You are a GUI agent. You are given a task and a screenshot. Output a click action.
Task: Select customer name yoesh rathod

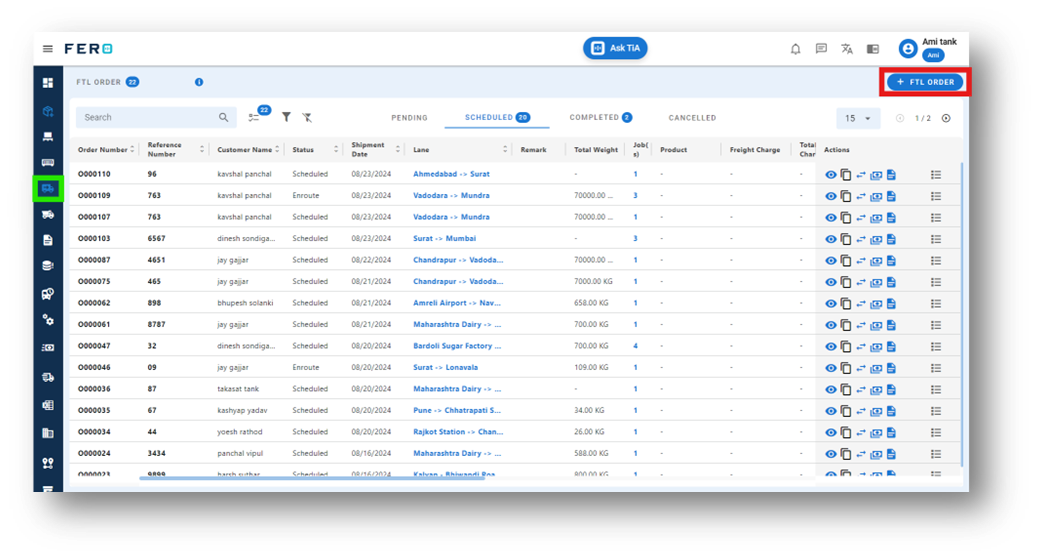pyautogui.click(x=239, y=432)
